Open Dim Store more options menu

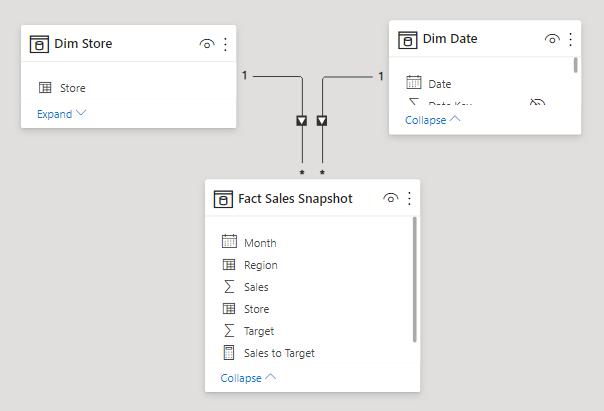225,44
